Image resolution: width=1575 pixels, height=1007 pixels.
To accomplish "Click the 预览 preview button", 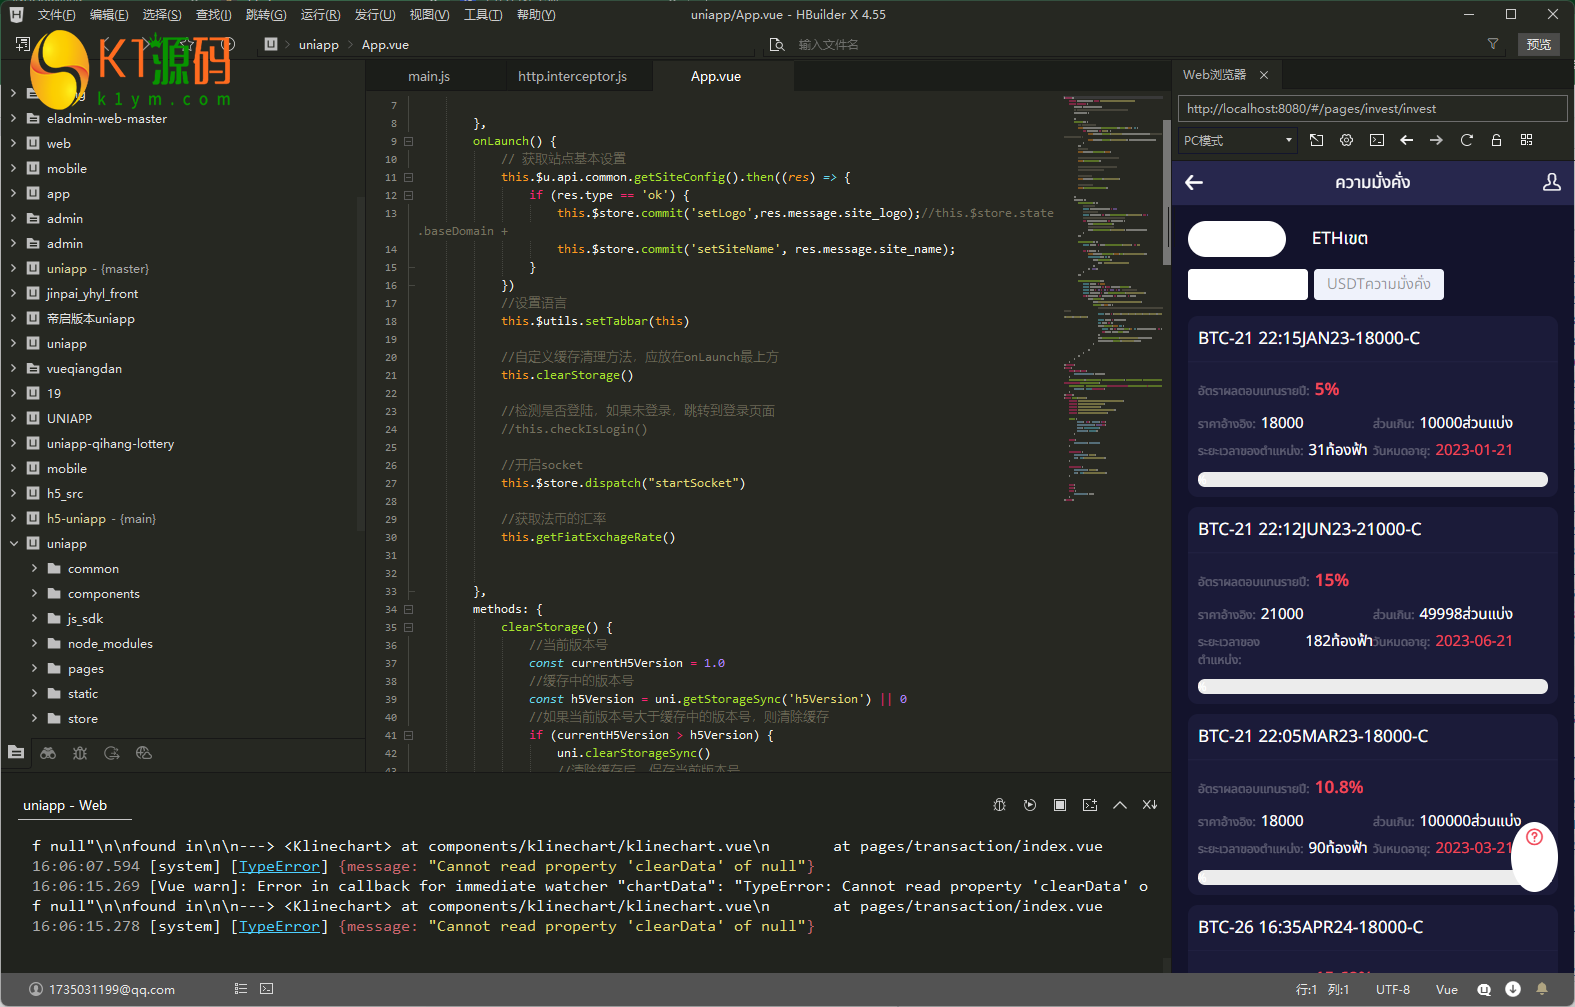I will pos(1538,44).
